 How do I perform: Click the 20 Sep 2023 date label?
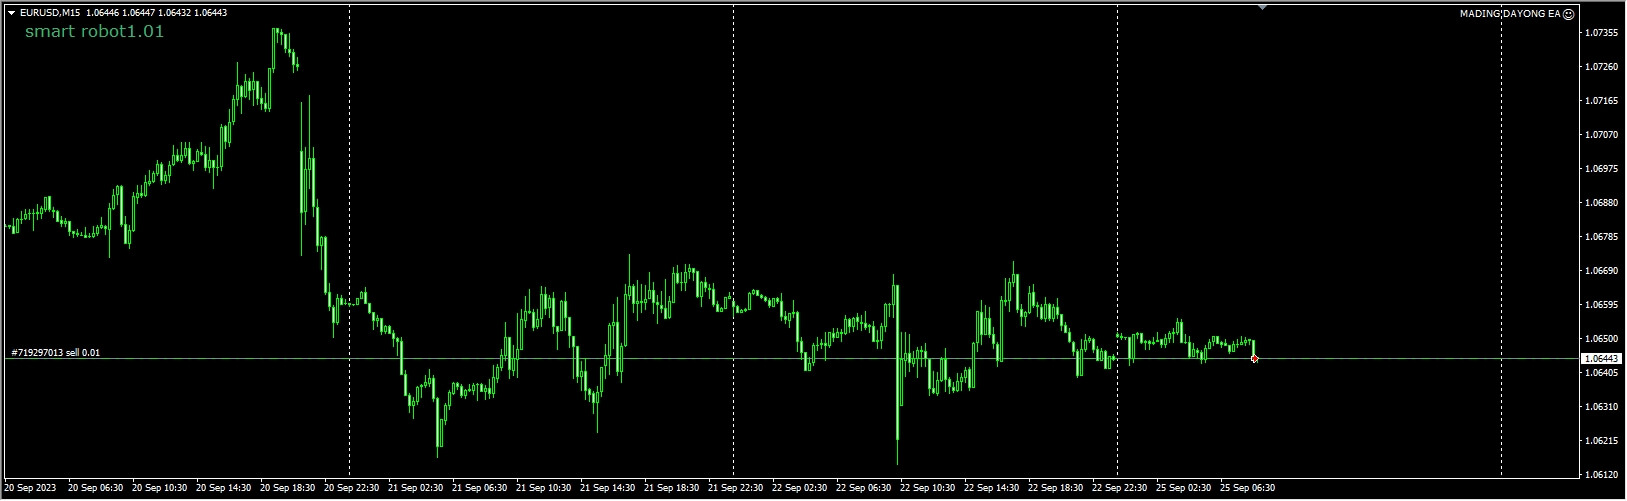tap(32, 488)
